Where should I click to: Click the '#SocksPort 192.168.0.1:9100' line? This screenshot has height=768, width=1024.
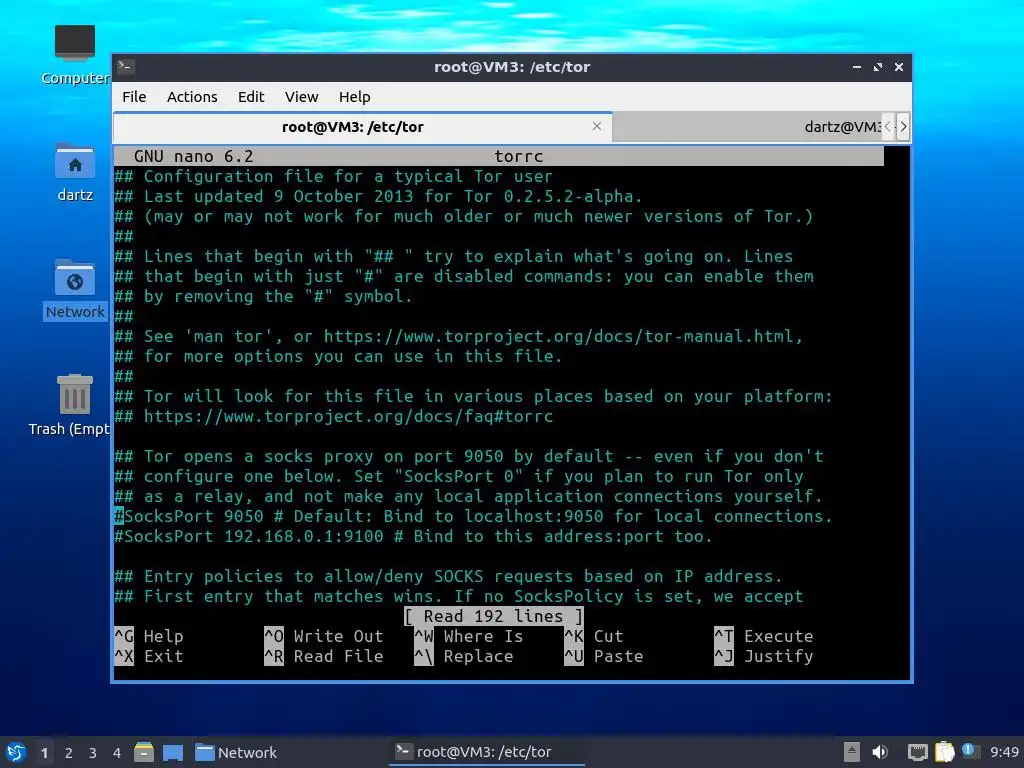413,536
